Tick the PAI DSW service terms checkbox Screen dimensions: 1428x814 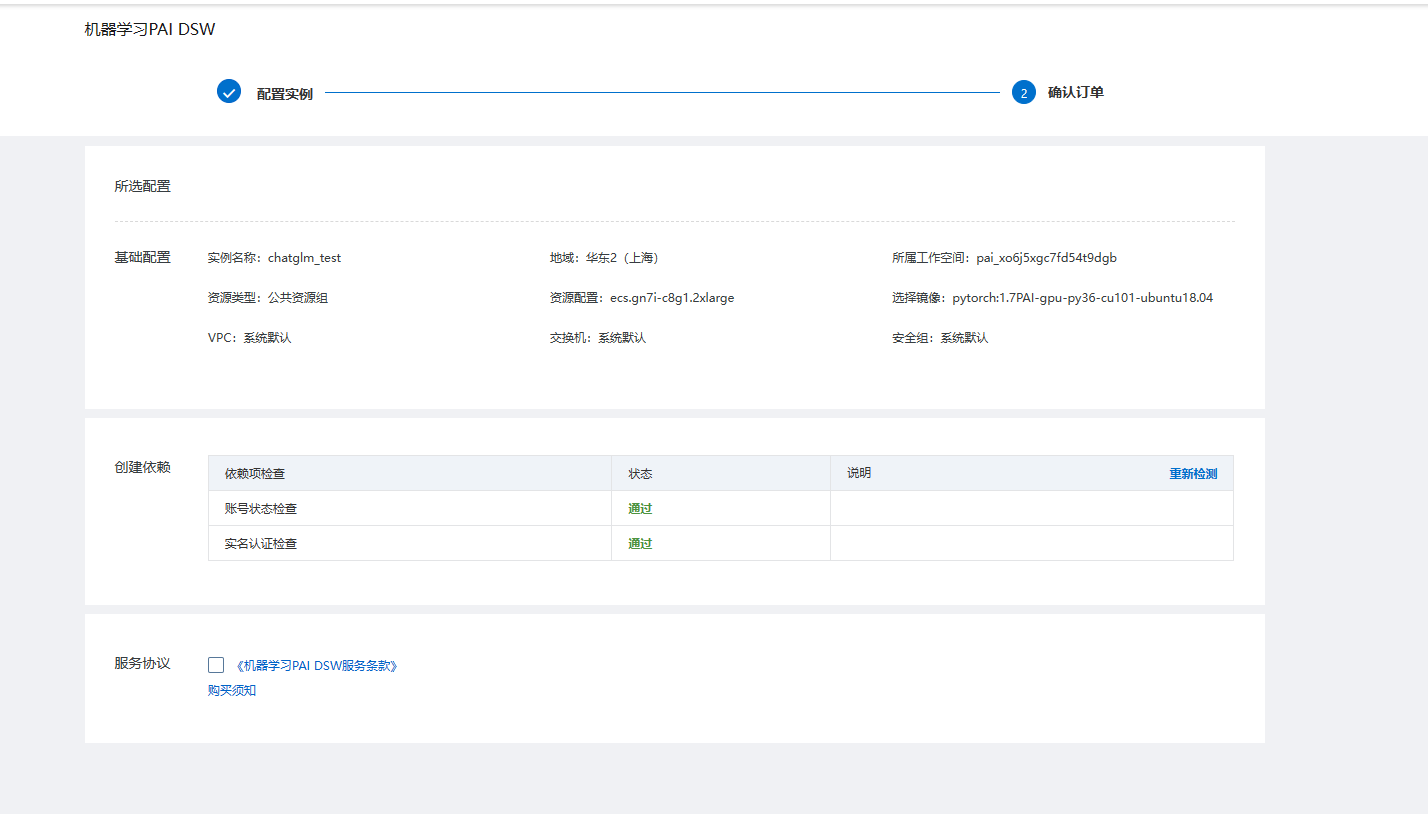216,665
